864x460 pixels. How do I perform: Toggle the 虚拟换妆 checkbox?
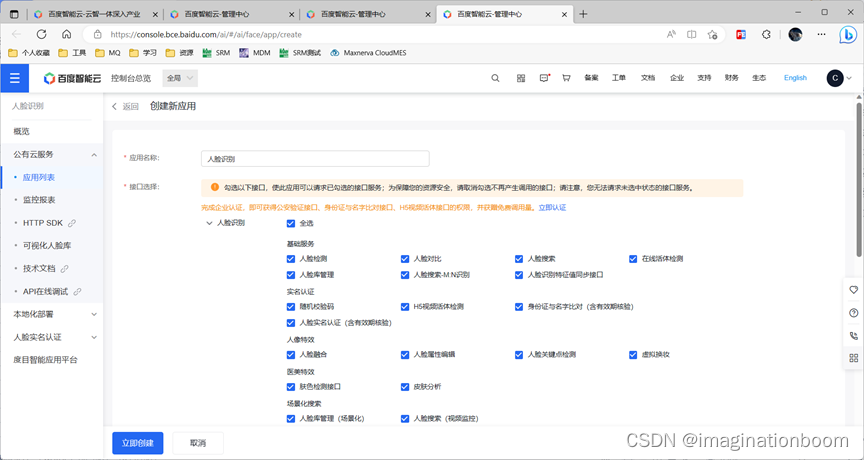pos(633,355)
